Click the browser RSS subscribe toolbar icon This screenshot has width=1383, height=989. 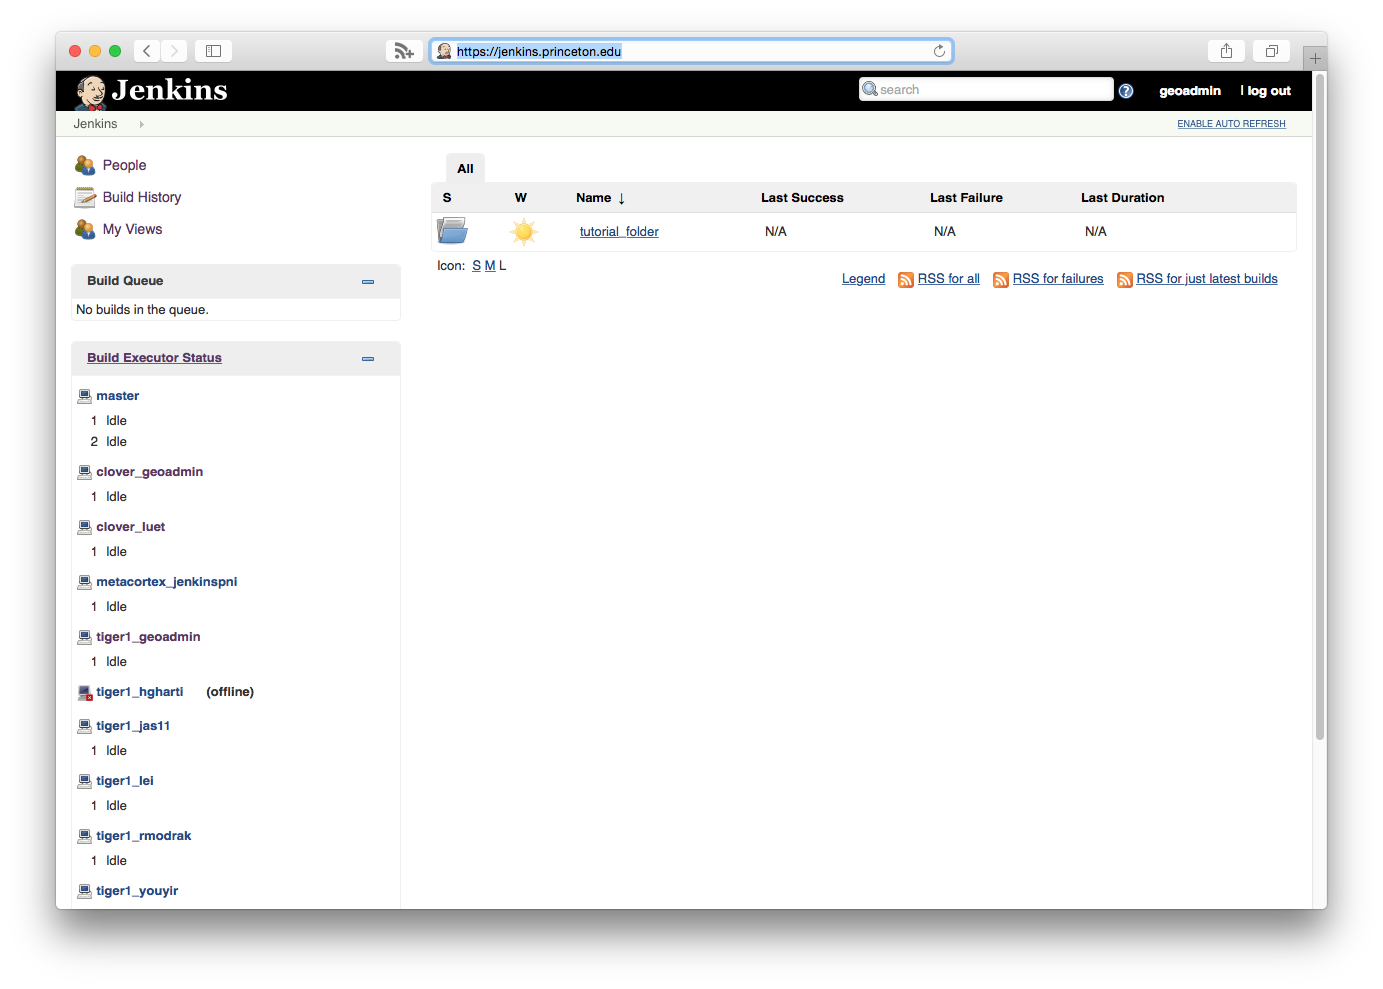[x=404, y=51]
